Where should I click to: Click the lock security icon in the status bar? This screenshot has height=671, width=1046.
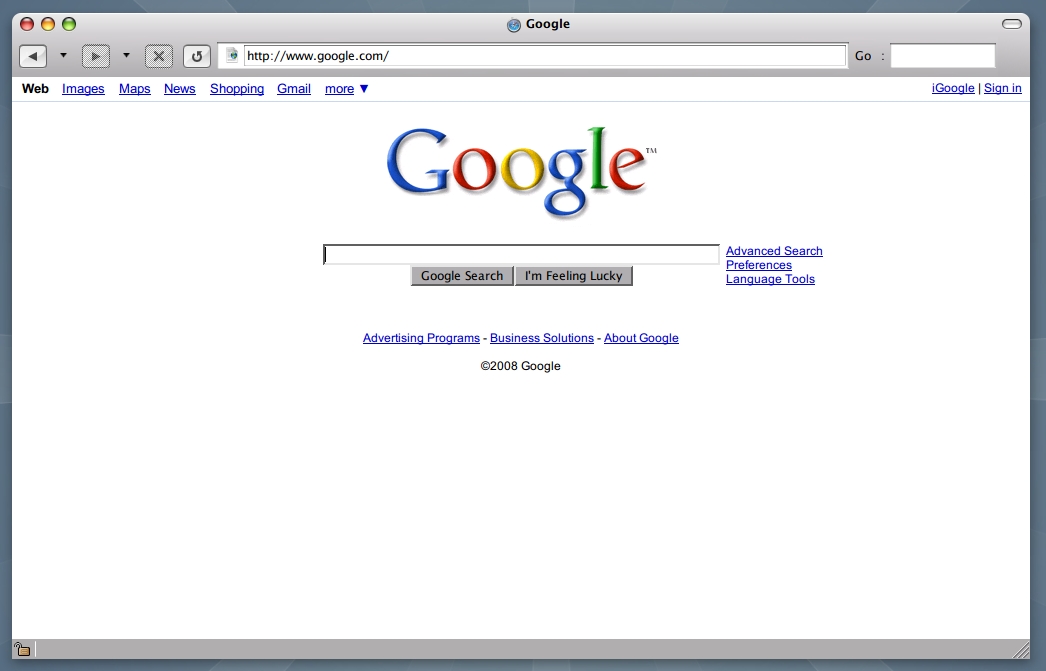22,649
